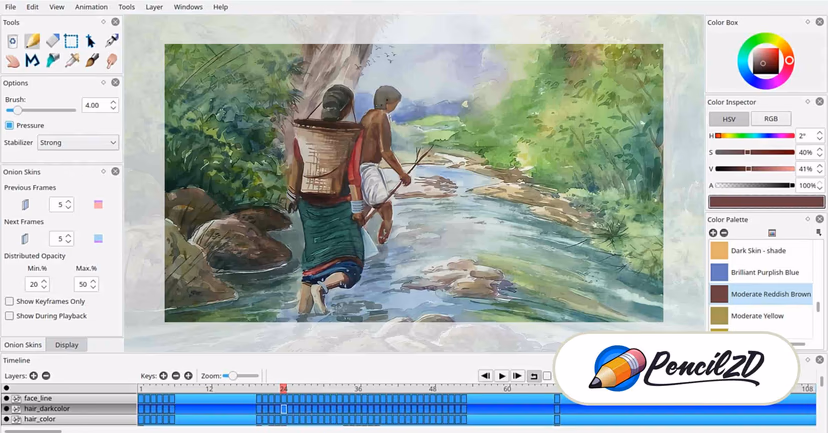Float the Color Inspector panel
This screenshot has height=433, width=828.
click(807, 102)
